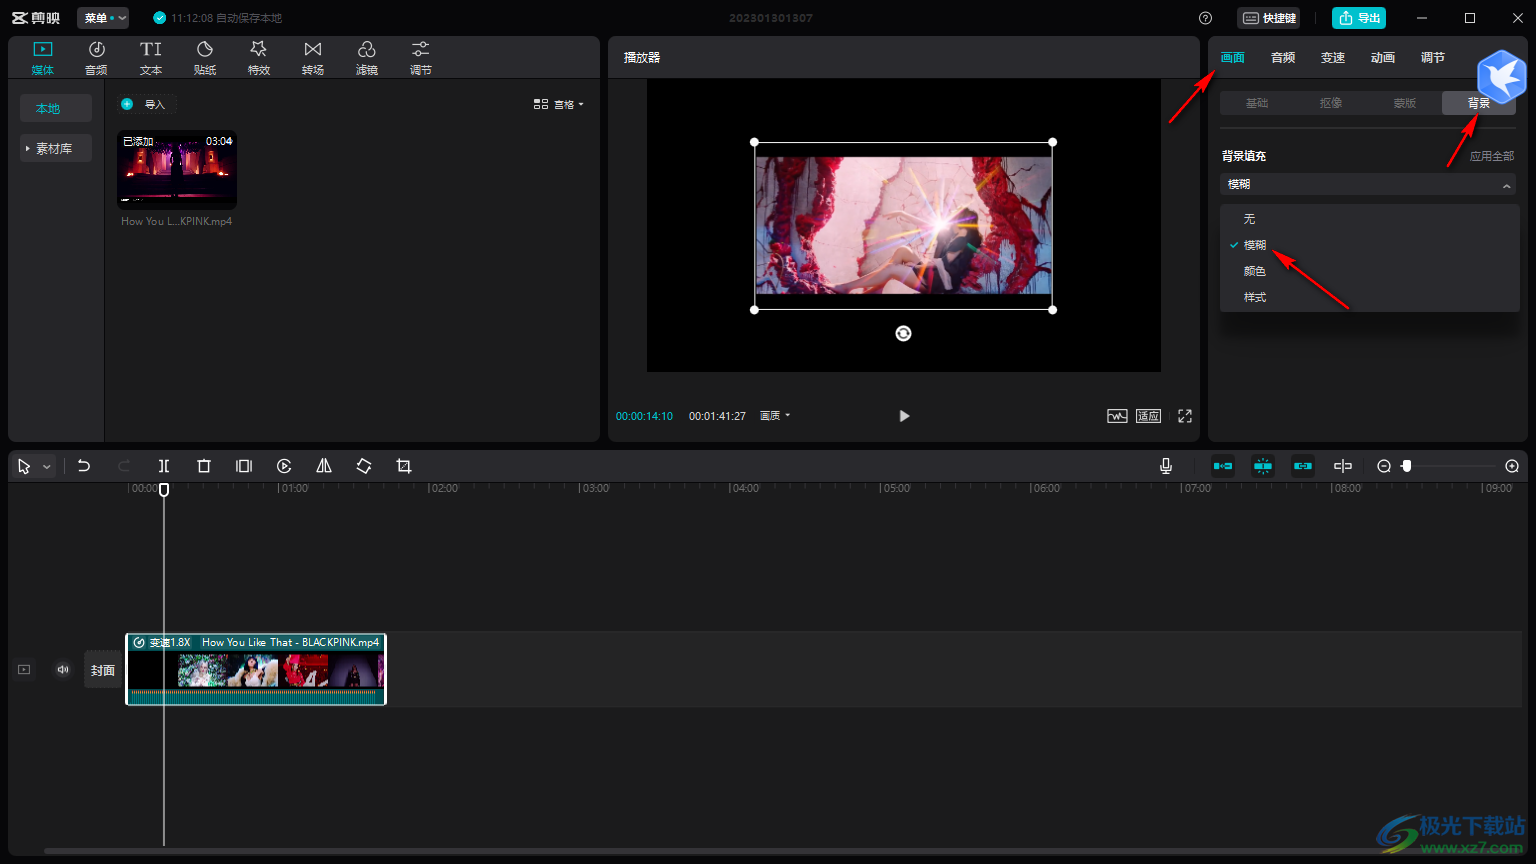Open the 抠像 sub-tab
This screenshot has height=864, width=1536.
click(x=1331, y=103)
